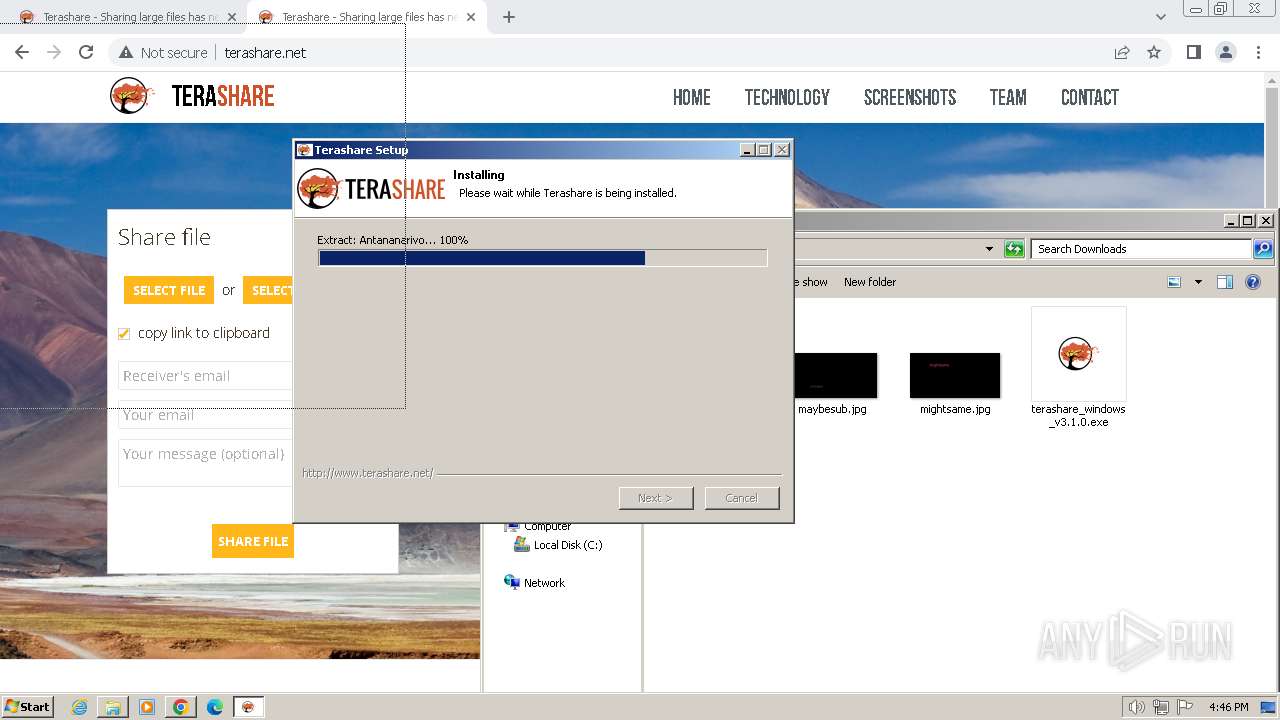Expand the tab search chevron
1280x720 pixels.
1160,17
